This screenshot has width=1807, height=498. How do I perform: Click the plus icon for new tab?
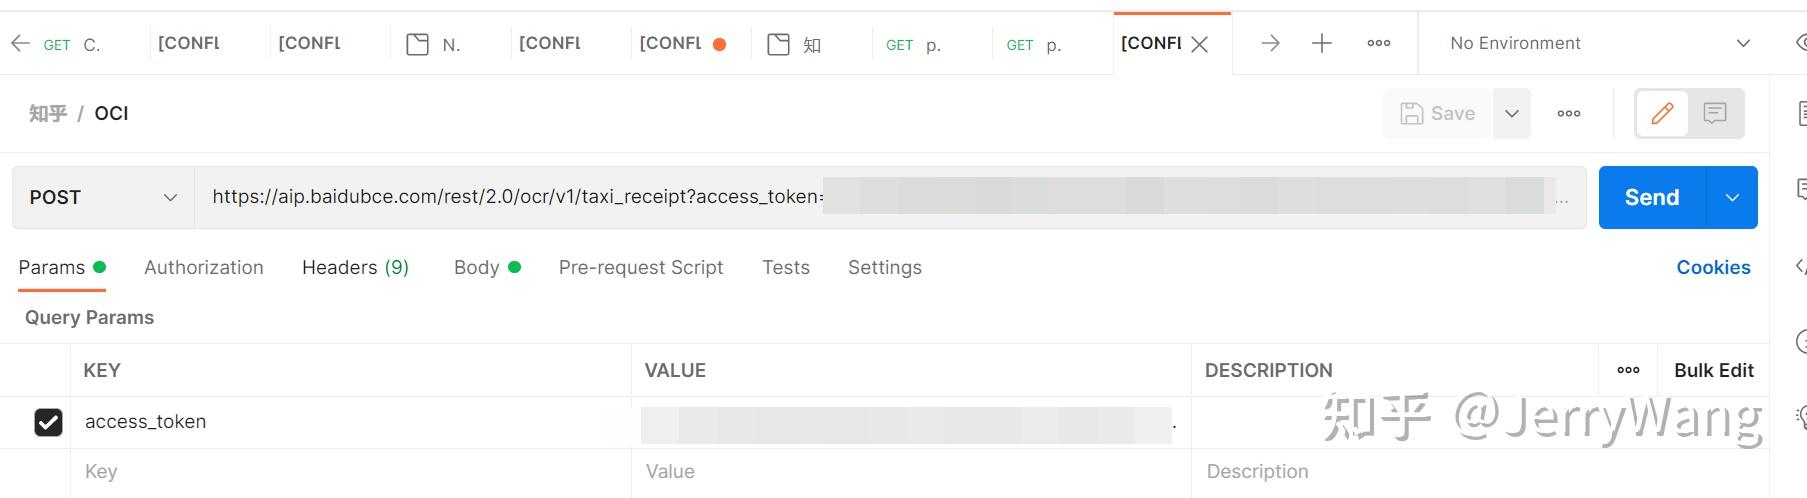[x=1321, y=43]
